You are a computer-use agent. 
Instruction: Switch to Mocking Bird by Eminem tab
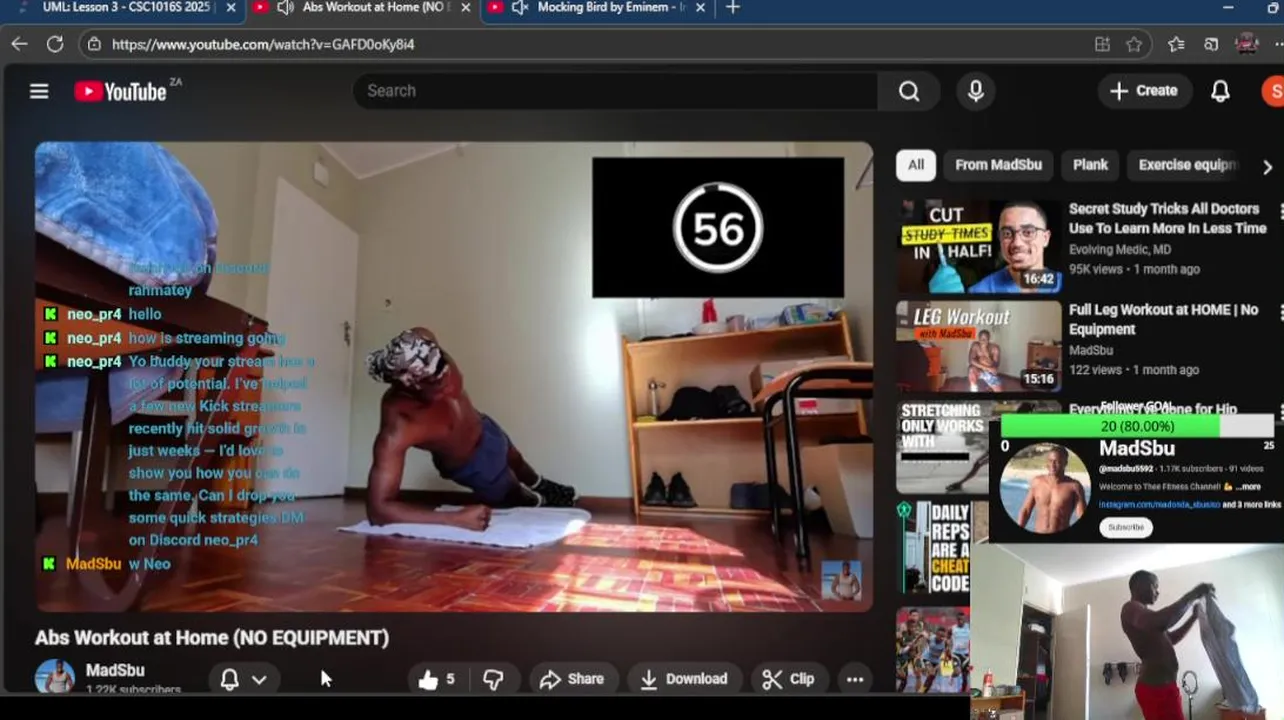coord(597,8)
